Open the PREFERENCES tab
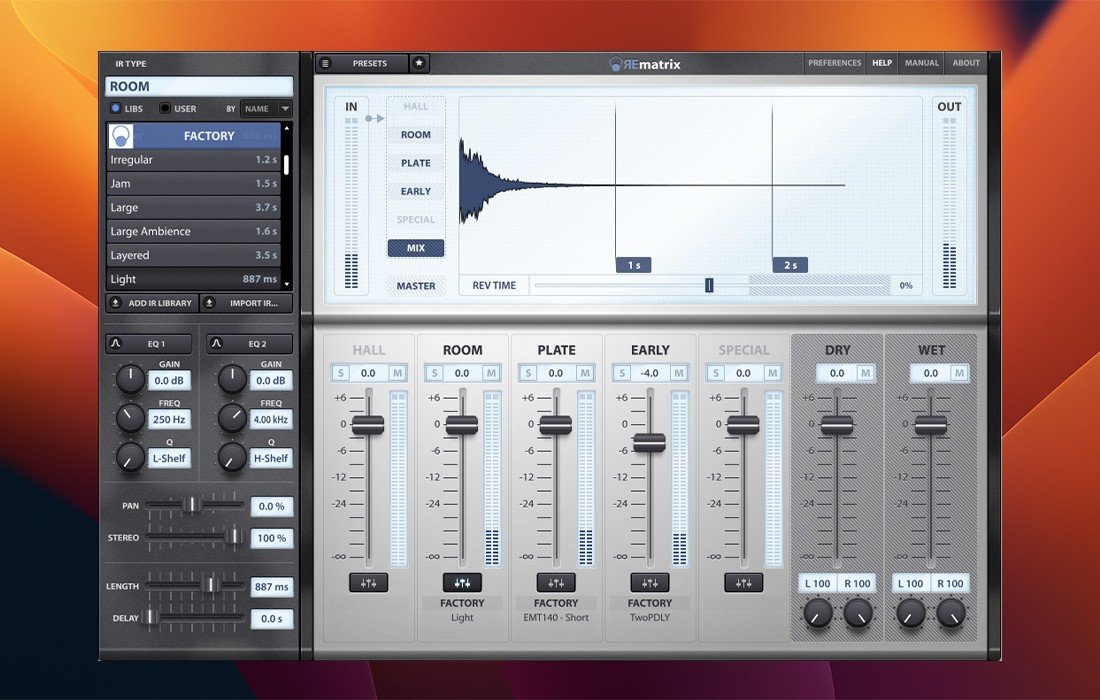1100x700 pixels. pos(834,63)
